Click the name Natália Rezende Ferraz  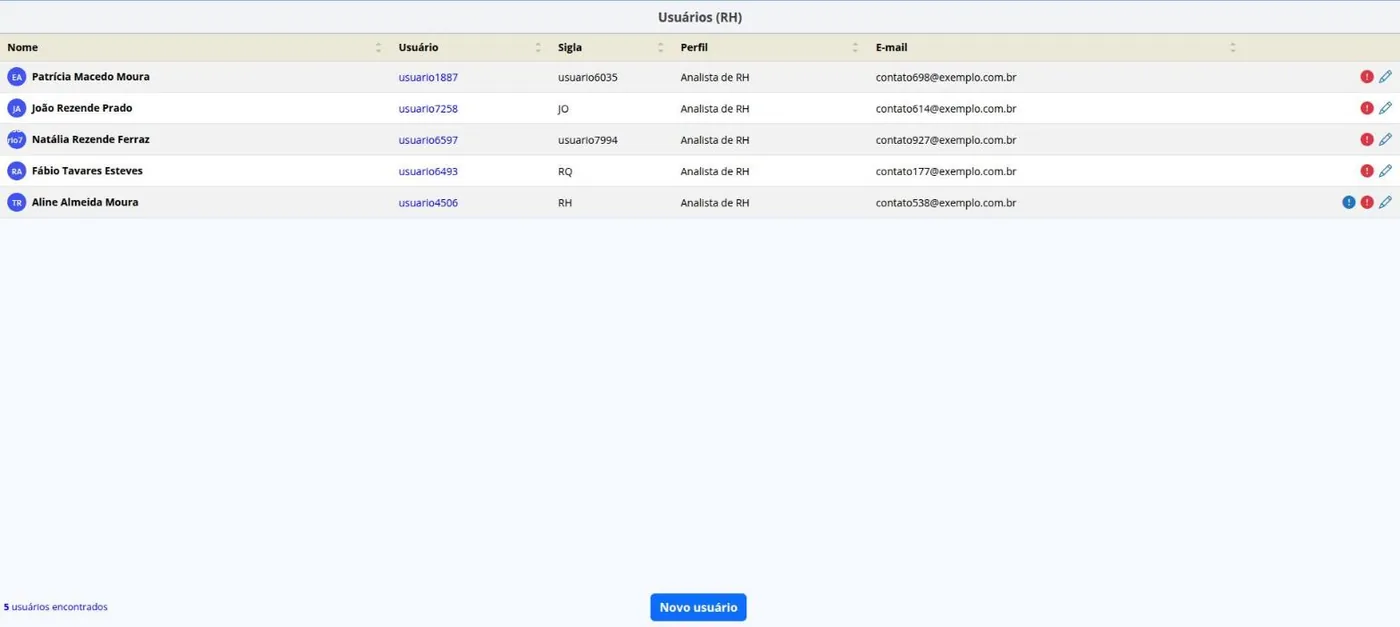click(x=91, y=140)
